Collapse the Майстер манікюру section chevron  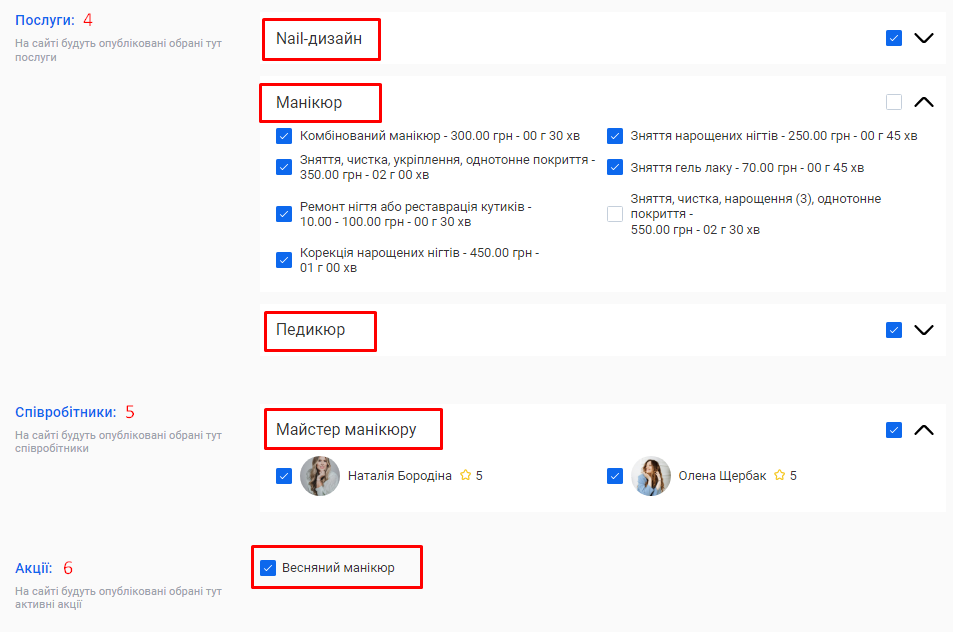tap(924, 430)
